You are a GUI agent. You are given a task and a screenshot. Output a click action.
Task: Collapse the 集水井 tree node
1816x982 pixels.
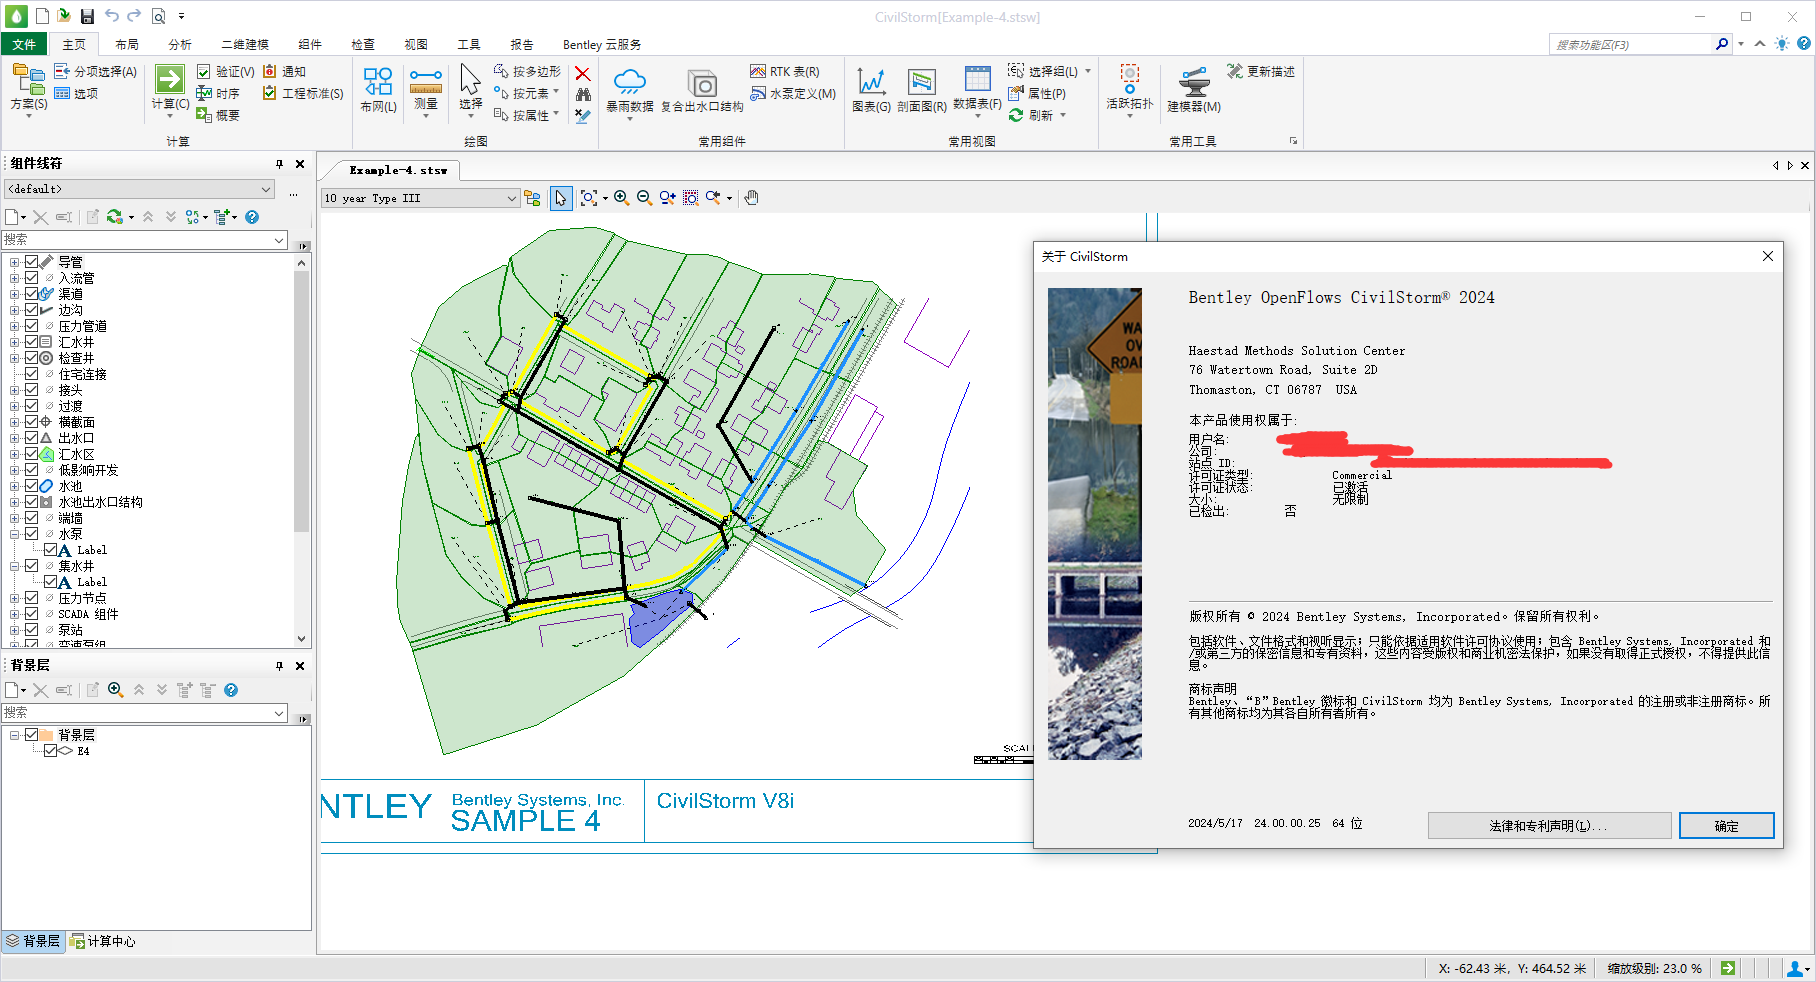[14, 566]
